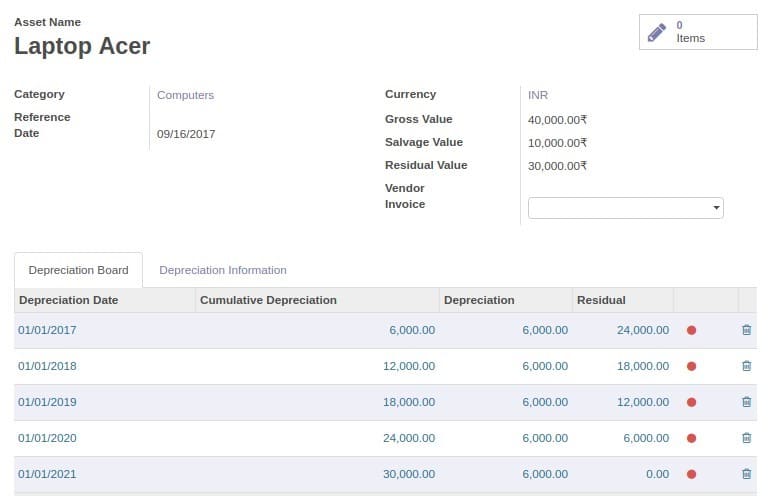Delete the 01/01/2020 depreciation line
Viewport: 771px width, 496px height.
(746, 438)
